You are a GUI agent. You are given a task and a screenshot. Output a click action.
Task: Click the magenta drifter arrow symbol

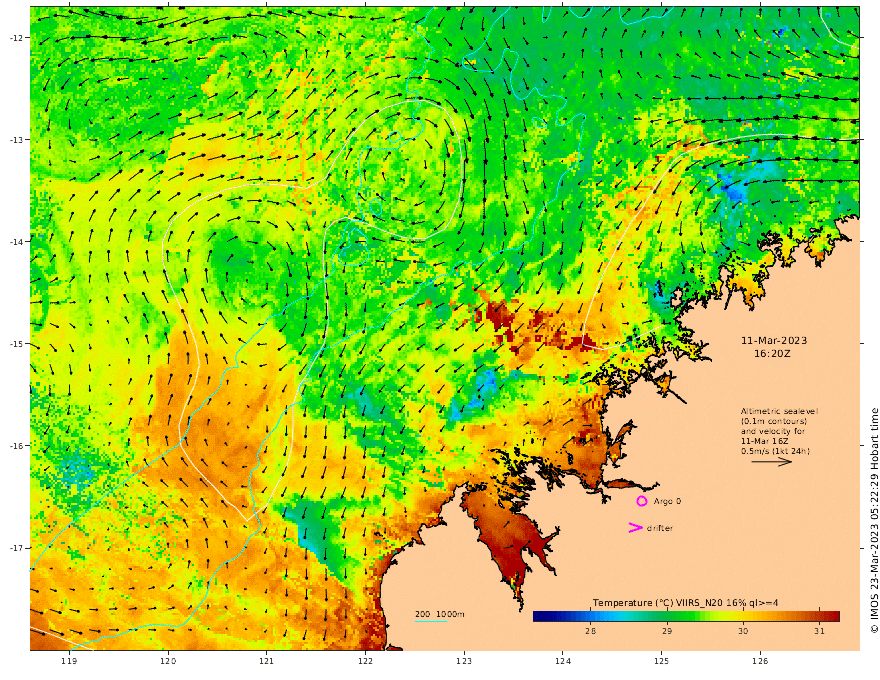(x=635, y=527)
